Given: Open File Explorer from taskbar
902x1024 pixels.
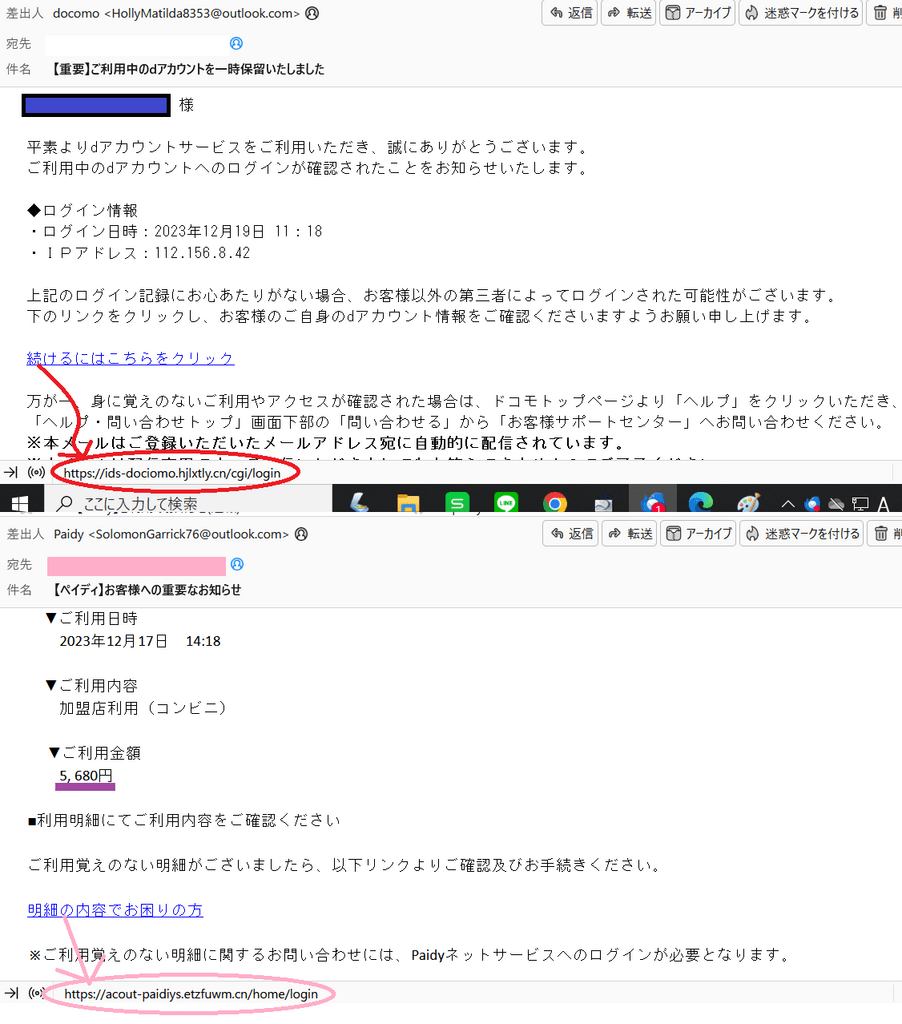Looking at the screenshot, I should point(408,504).
